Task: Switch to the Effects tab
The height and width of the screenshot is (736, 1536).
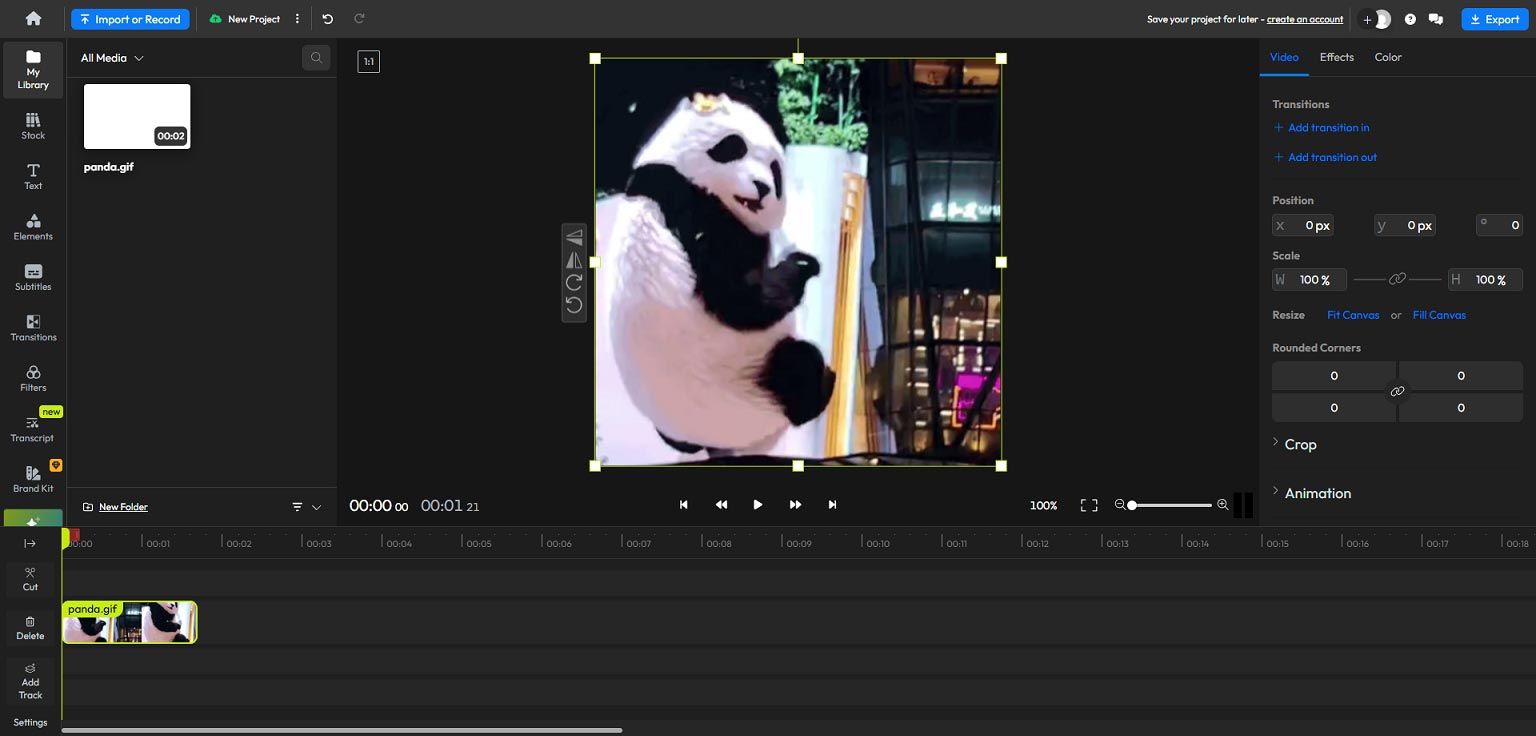Action: tap(1336, 57)
